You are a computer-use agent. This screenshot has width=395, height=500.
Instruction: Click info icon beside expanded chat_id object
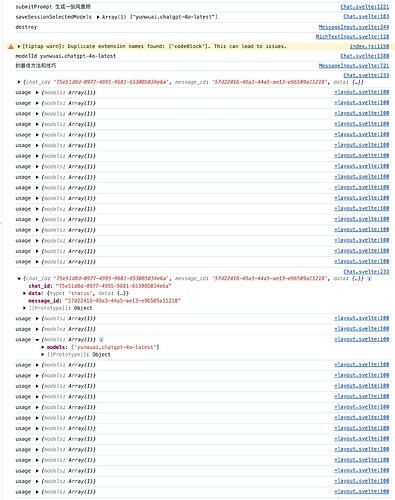tap(369, 278)
